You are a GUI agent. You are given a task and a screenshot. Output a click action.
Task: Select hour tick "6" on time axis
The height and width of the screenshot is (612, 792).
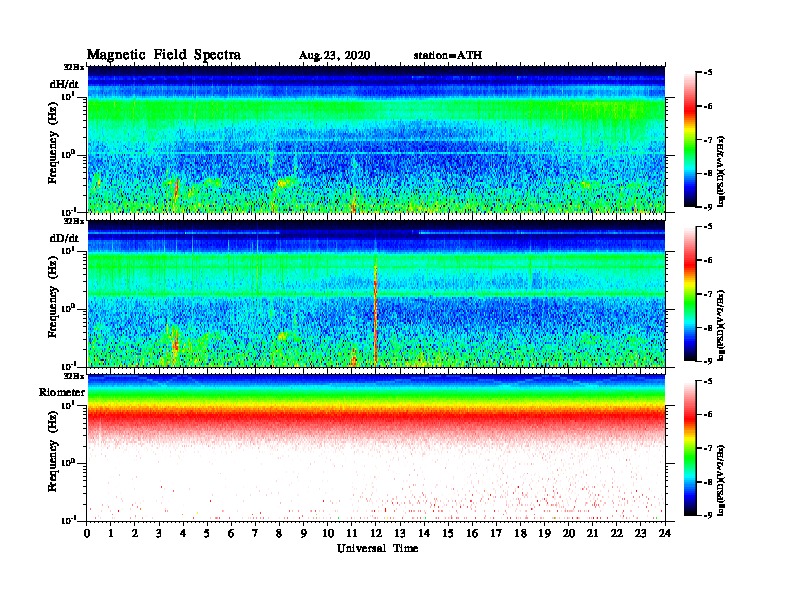(231, 534)
